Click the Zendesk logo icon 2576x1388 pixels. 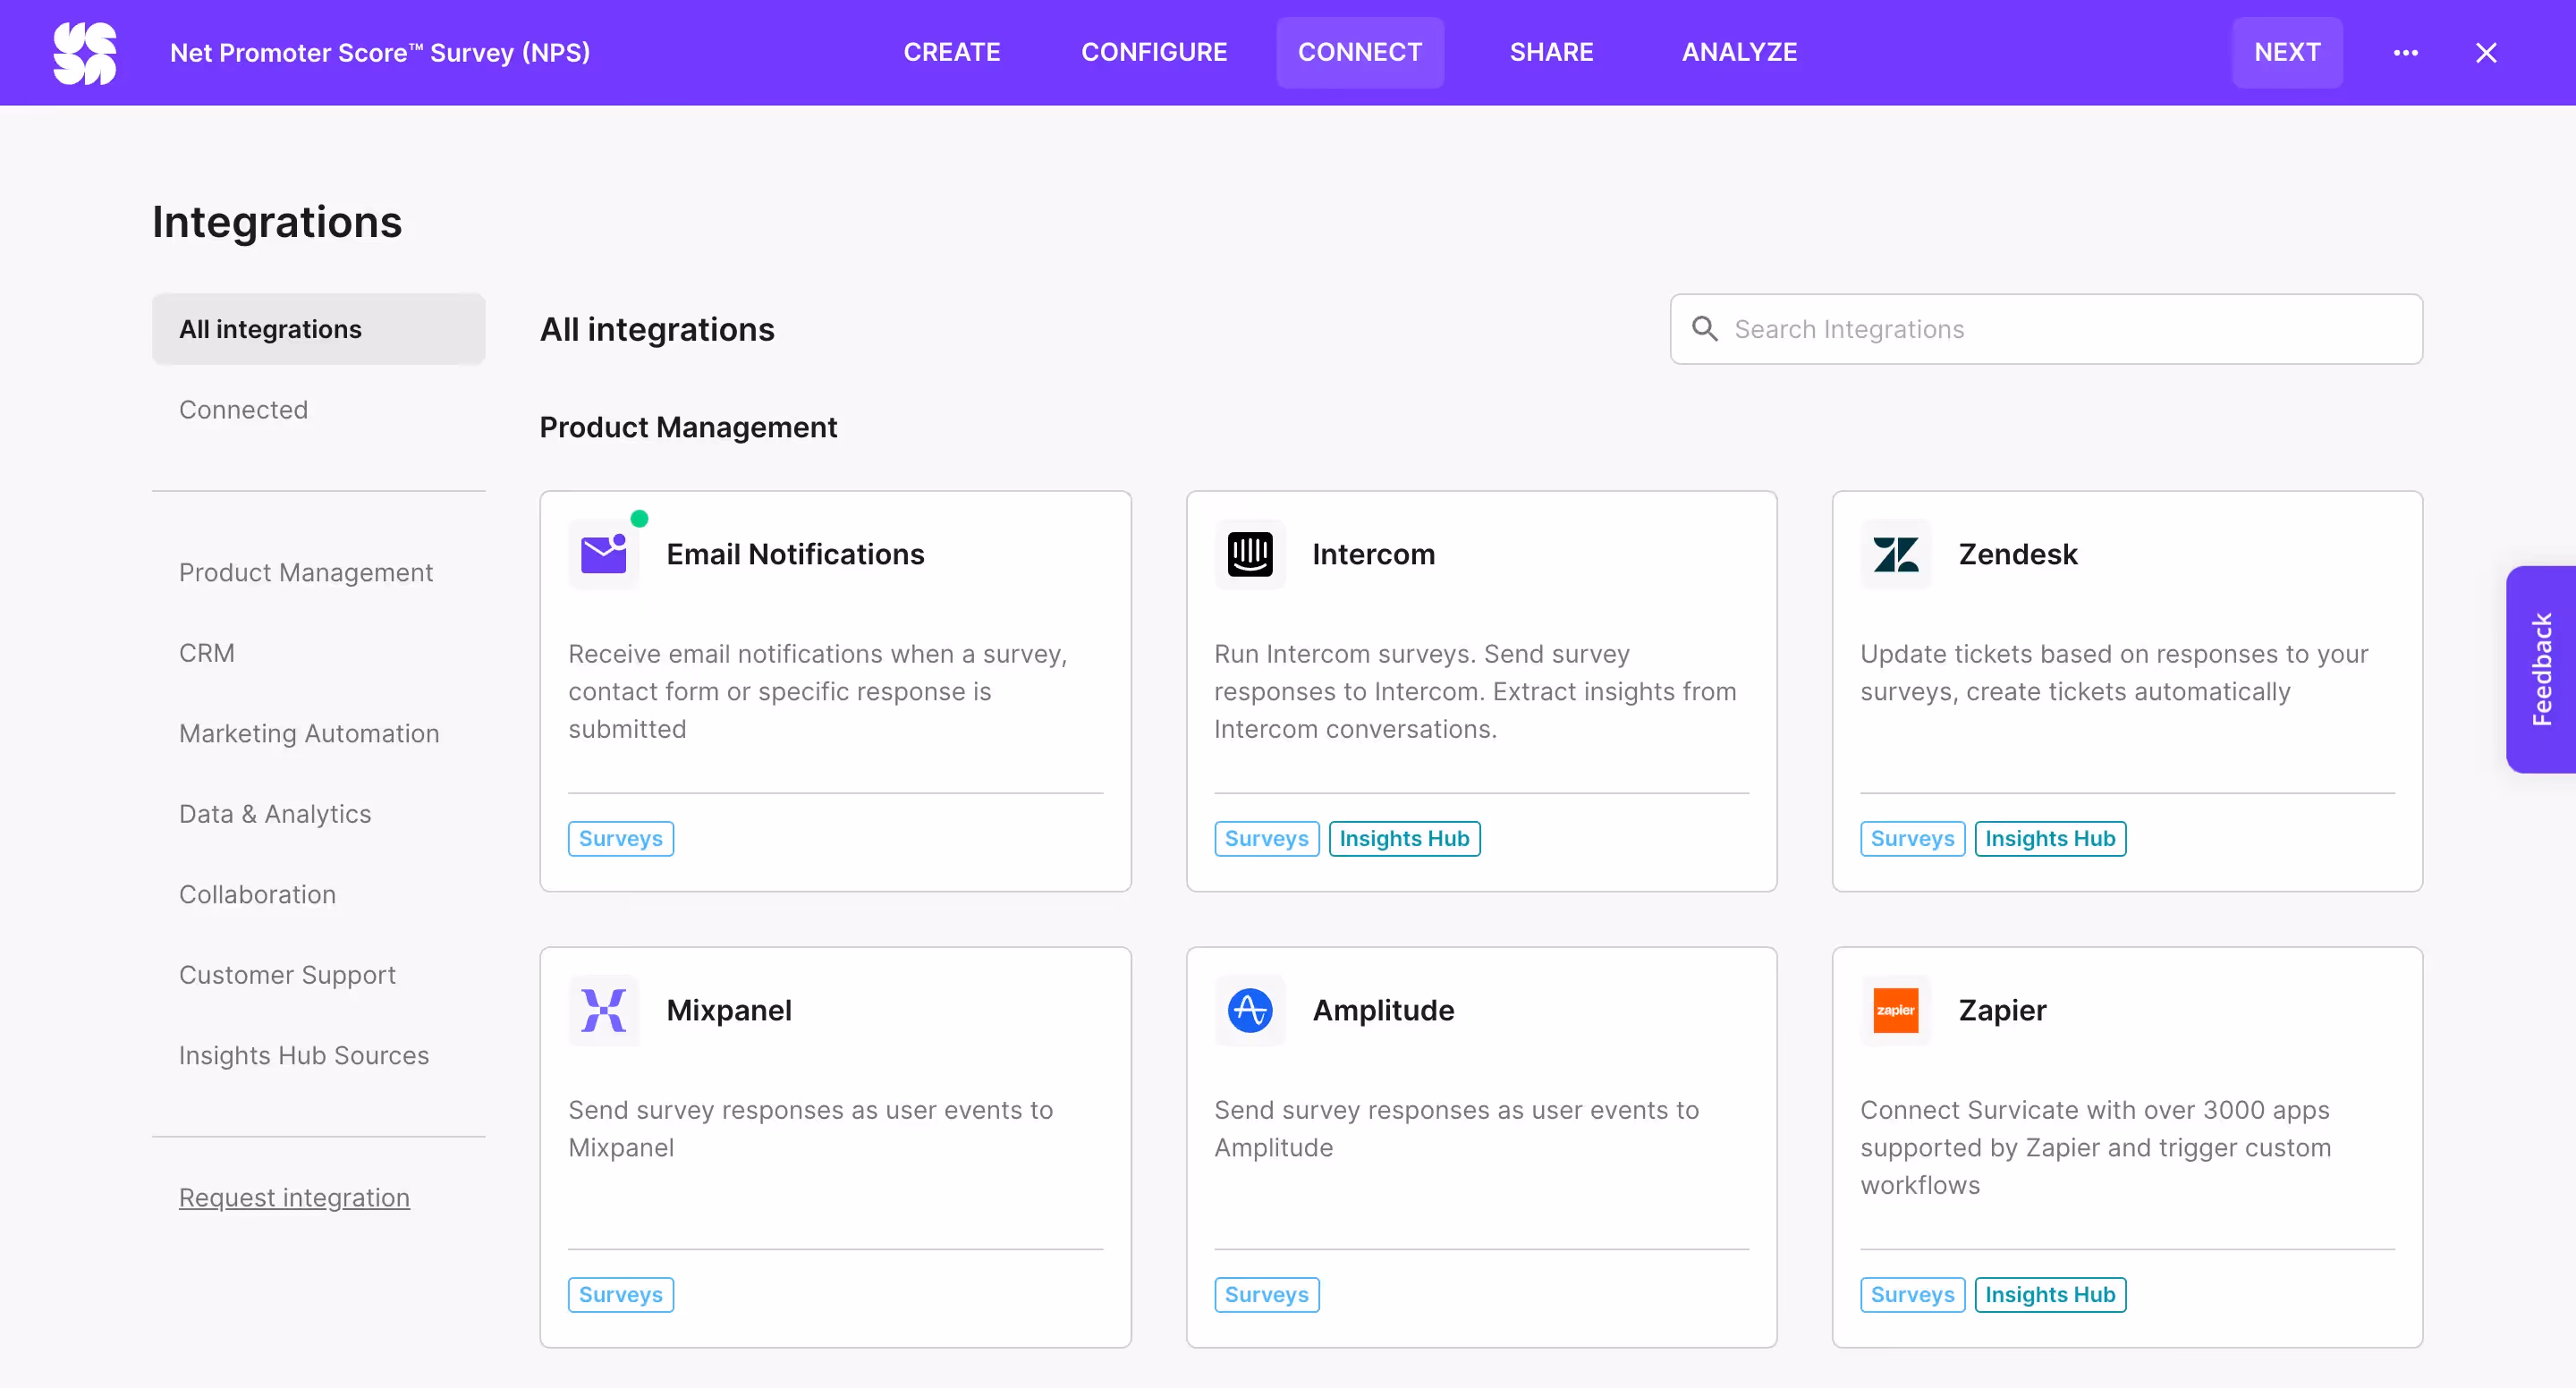[1896, 554]
